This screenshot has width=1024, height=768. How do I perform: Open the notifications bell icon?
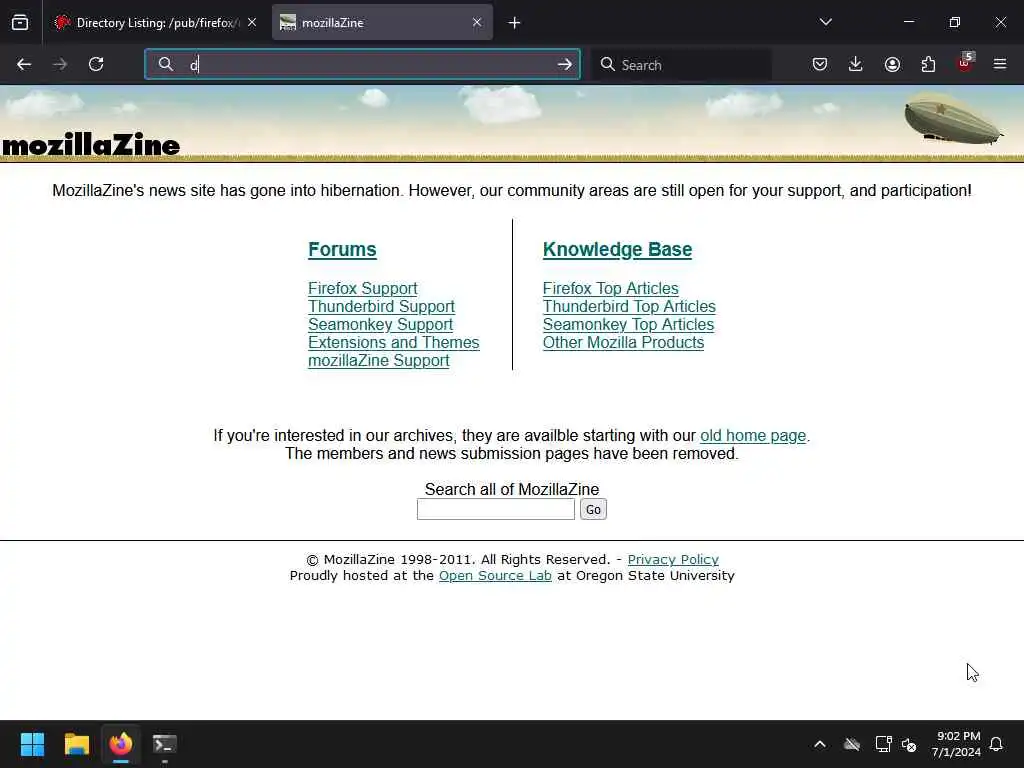point(996,744)
